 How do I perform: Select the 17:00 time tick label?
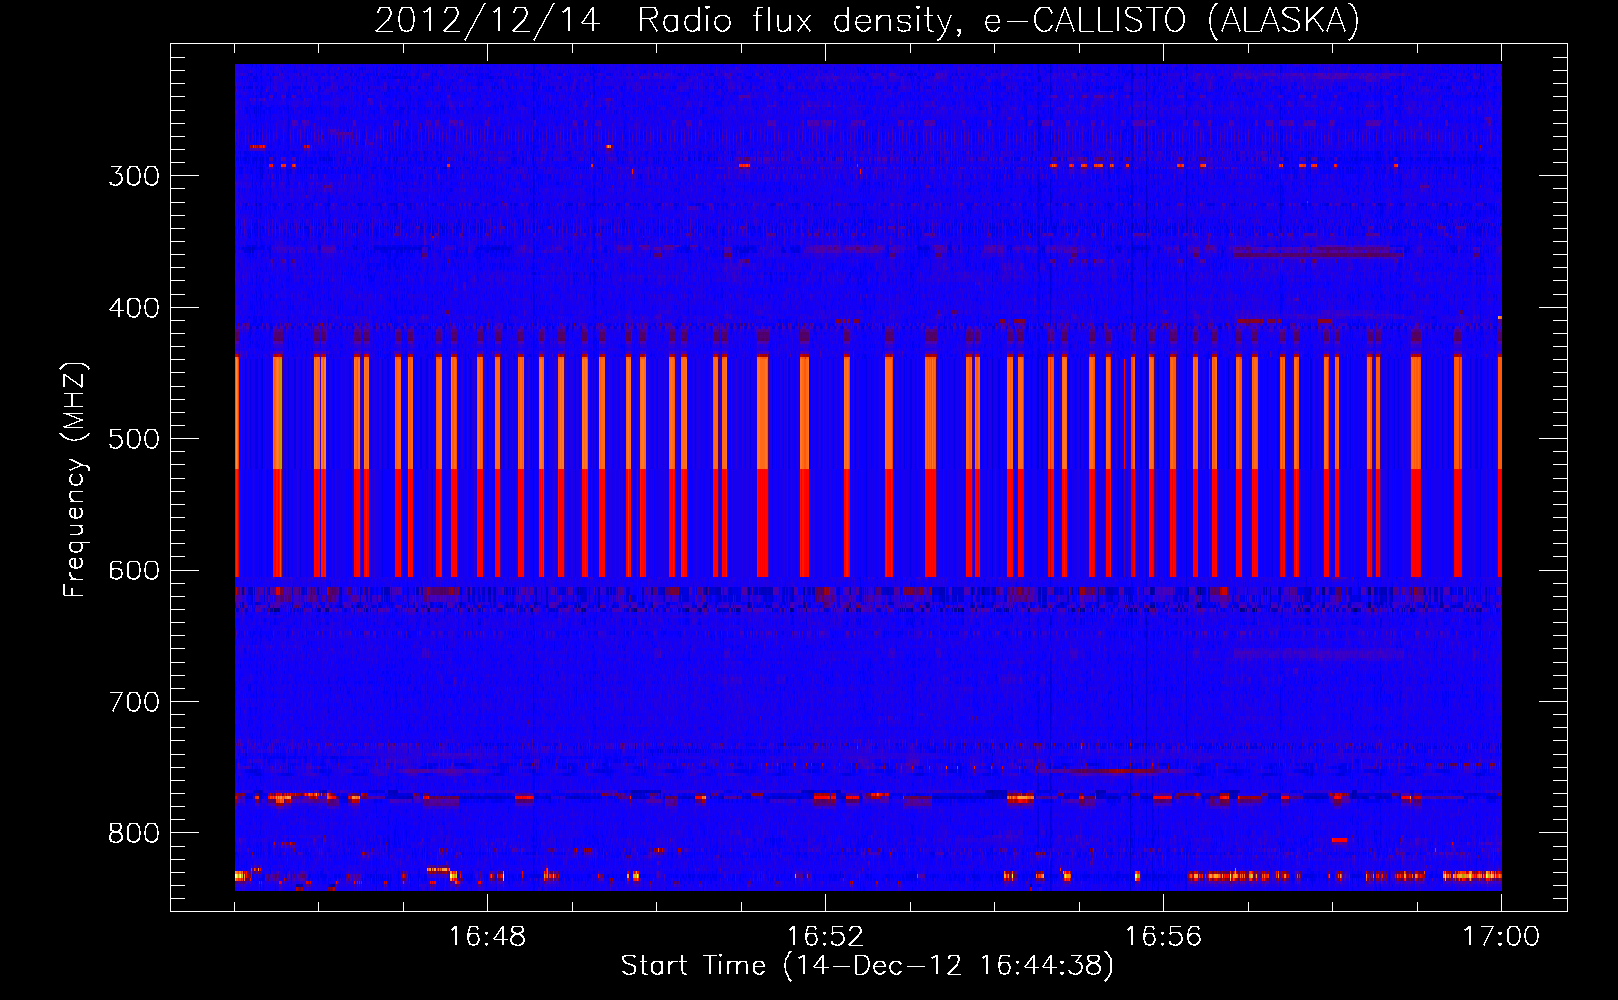[x=1501, y=936]
